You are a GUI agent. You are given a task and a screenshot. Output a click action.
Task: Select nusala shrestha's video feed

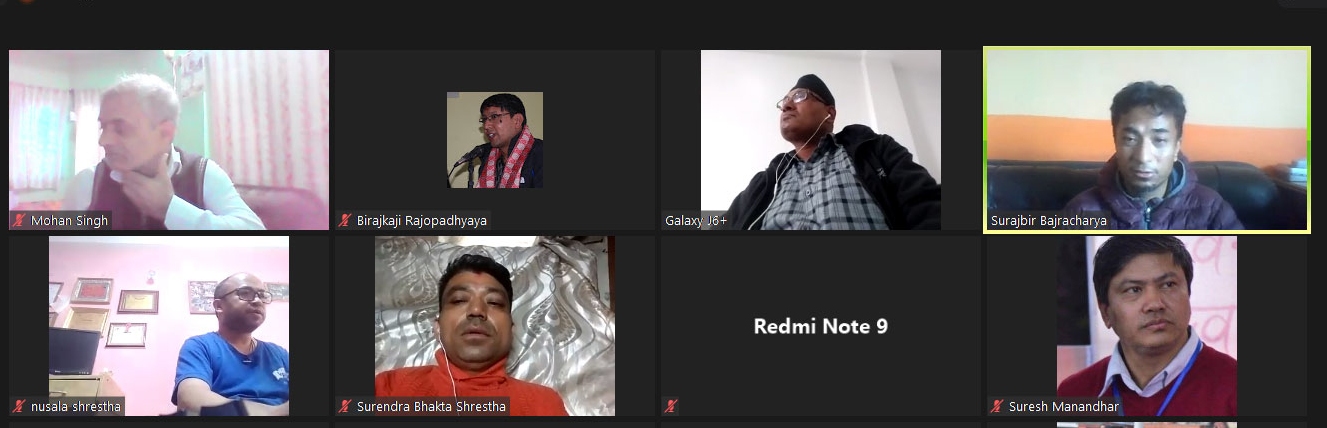(x=169, y=326)
